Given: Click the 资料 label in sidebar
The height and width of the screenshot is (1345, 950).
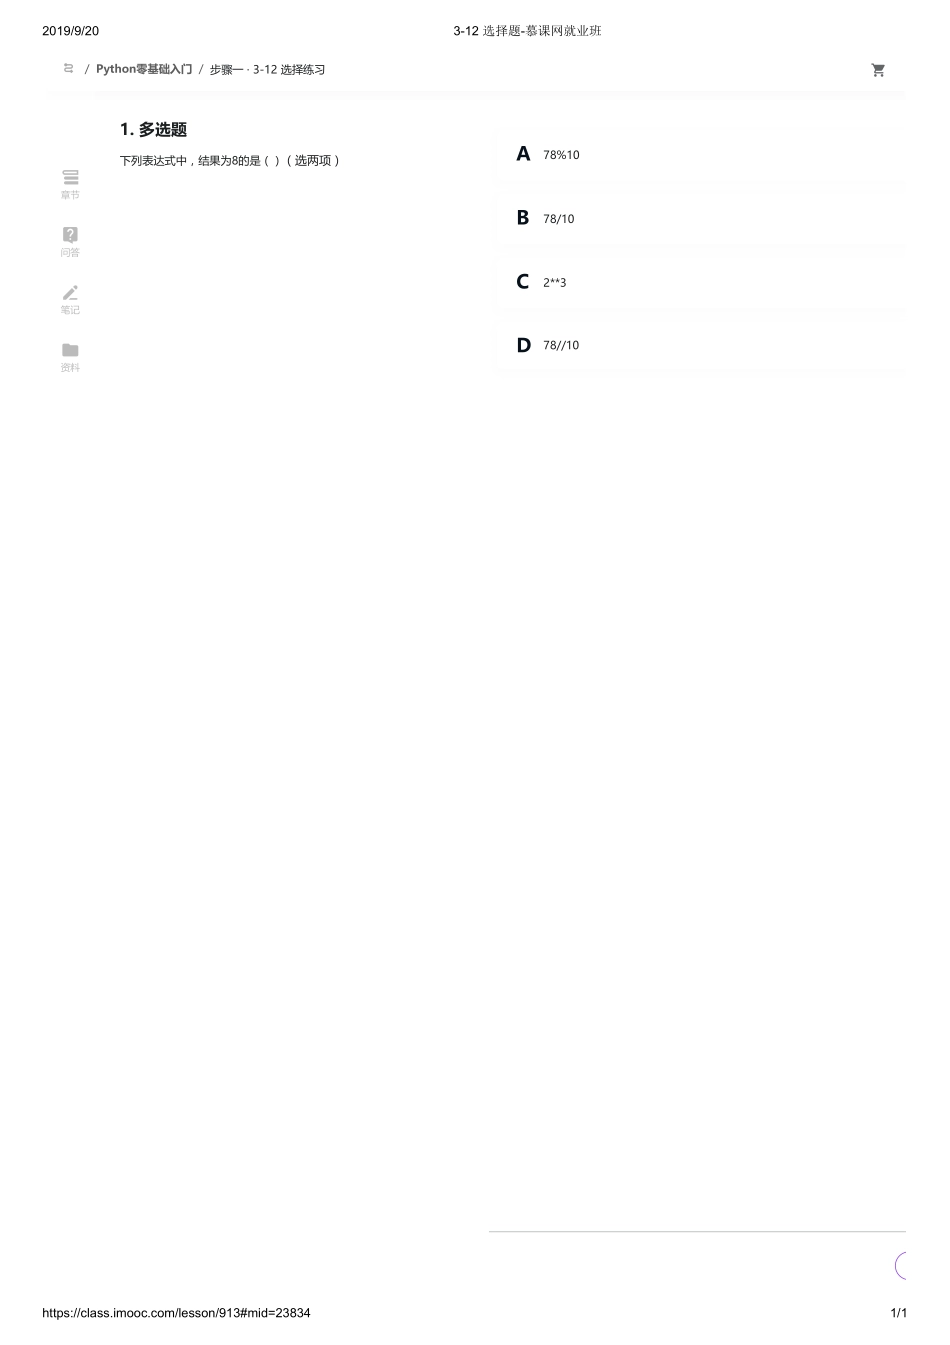Looking at the screenshot, I should pyautogui.click(x=70, y=368).
